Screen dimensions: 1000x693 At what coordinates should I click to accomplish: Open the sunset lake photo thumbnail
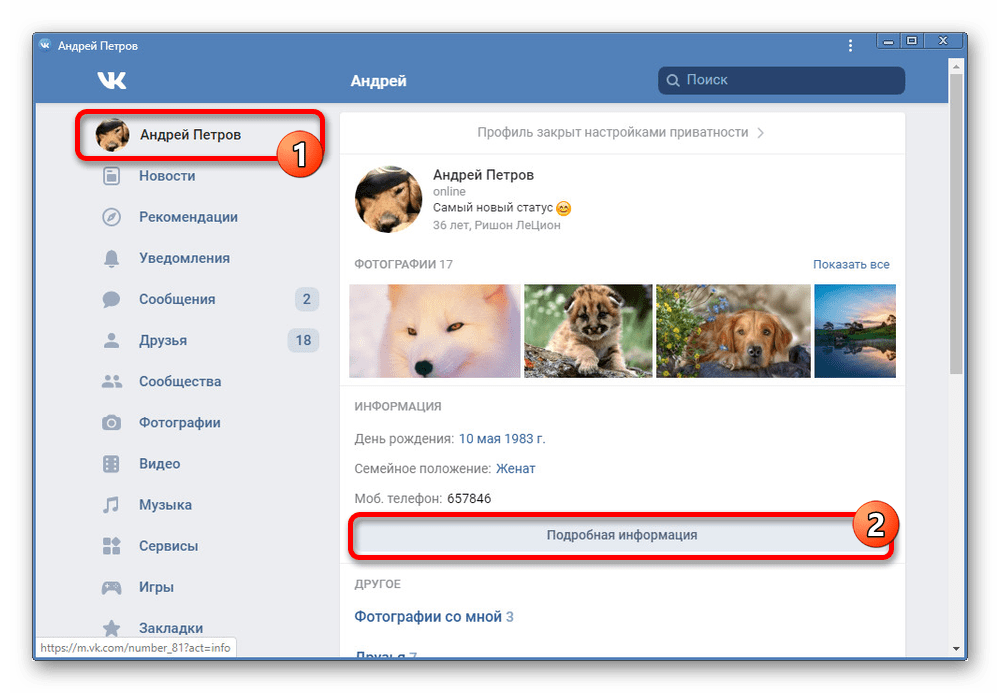[x=855, y=331]
